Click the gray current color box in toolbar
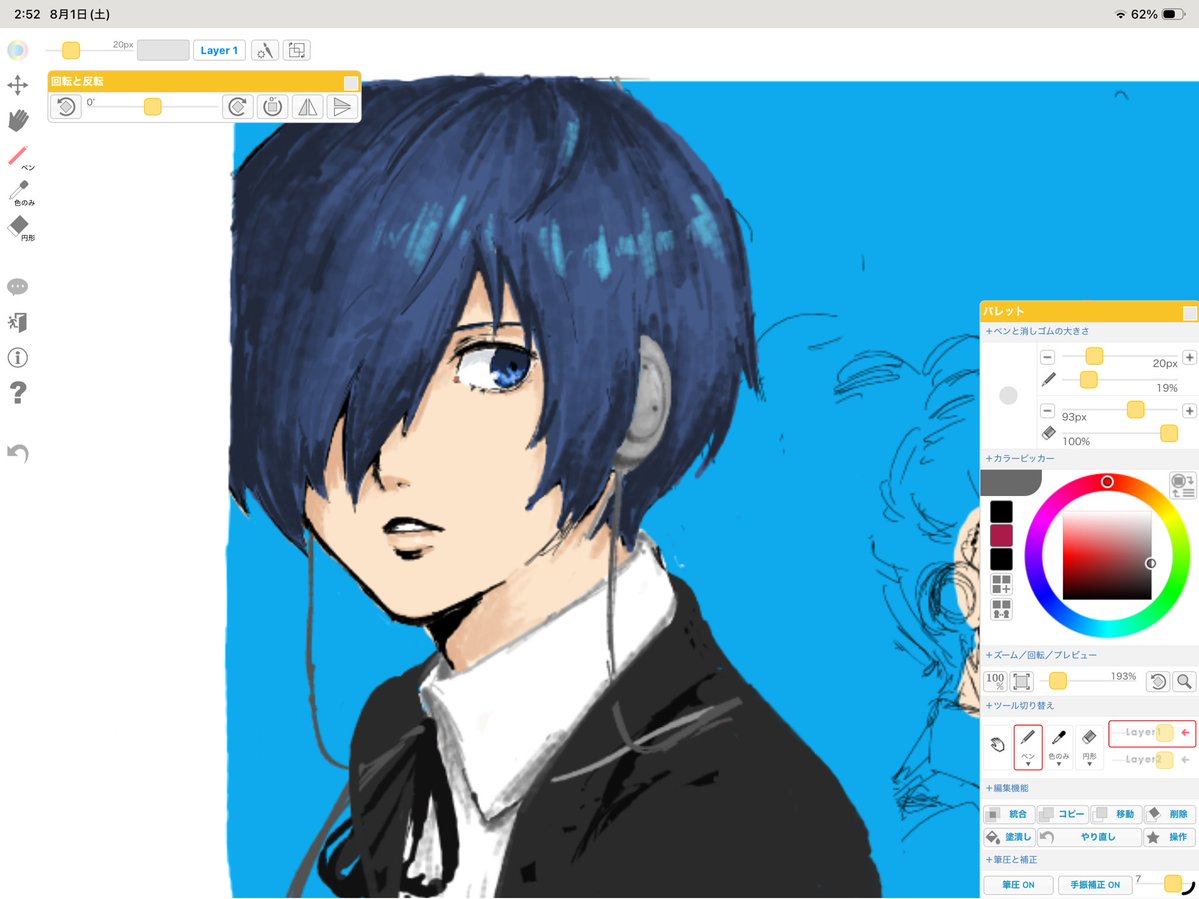The height and width of the screenshot is (899, 1199). (163, 50)
